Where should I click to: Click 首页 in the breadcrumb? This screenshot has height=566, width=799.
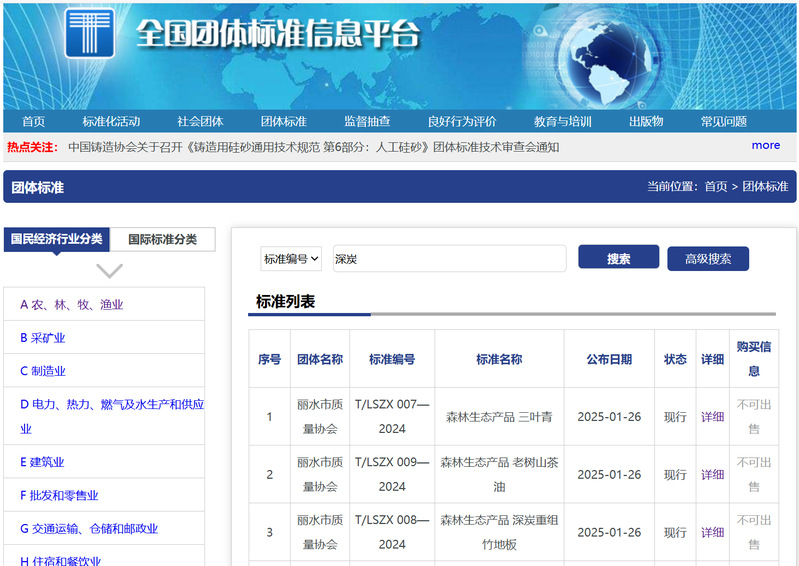[x=715, y=186]
